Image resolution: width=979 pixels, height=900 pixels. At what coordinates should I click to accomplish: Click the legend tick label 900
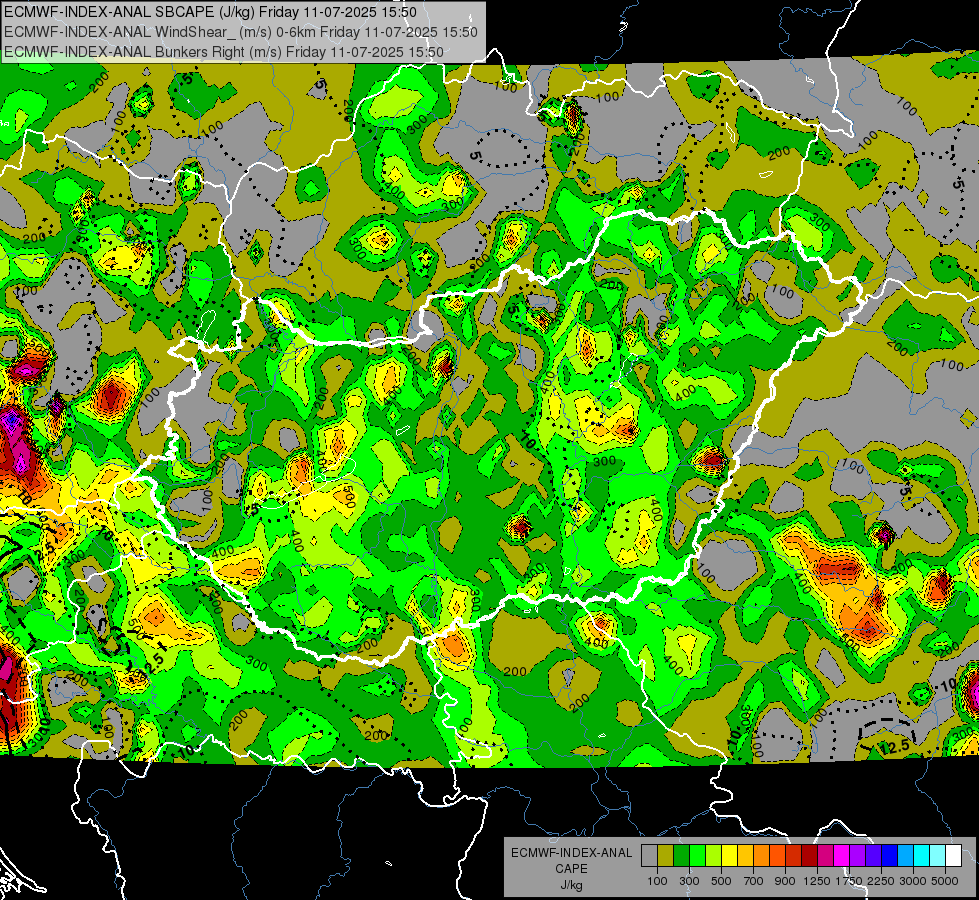[x=785, y=881]
